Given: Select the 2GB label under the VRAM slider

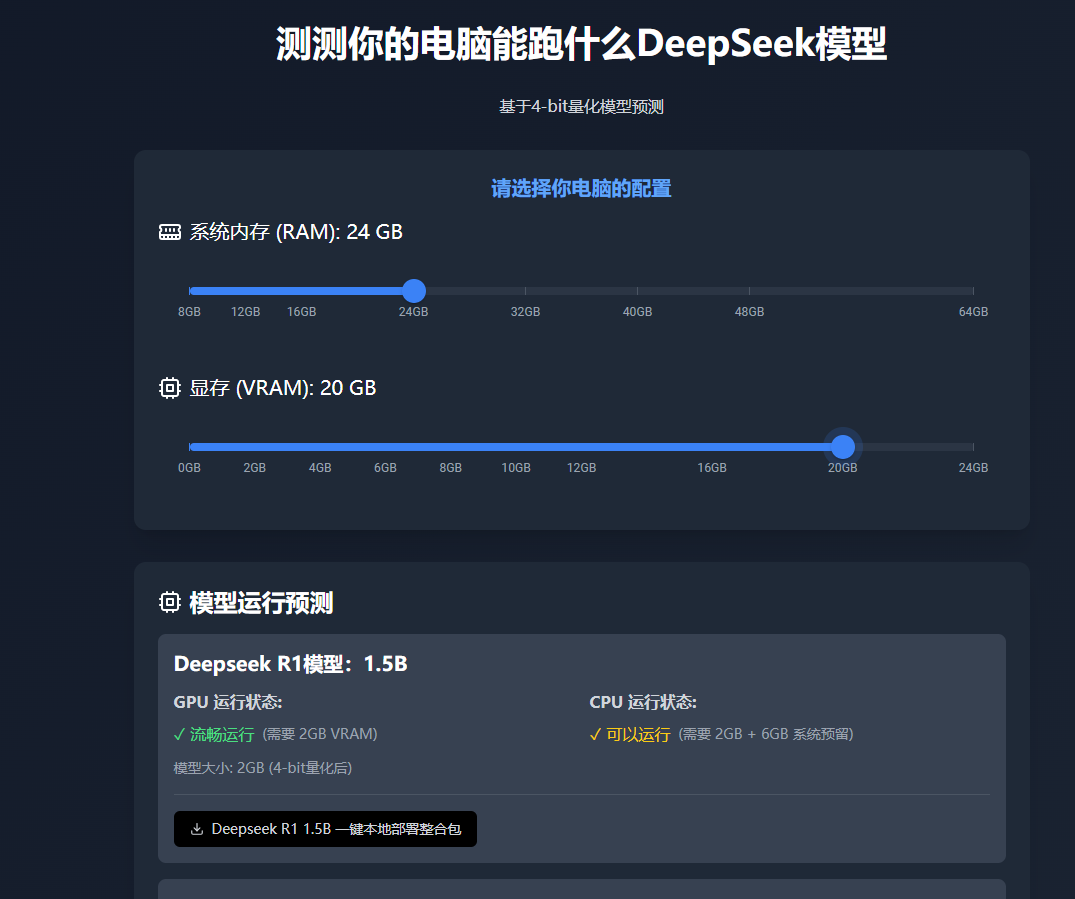Looking at the screenshot, I should click(254, 468).
